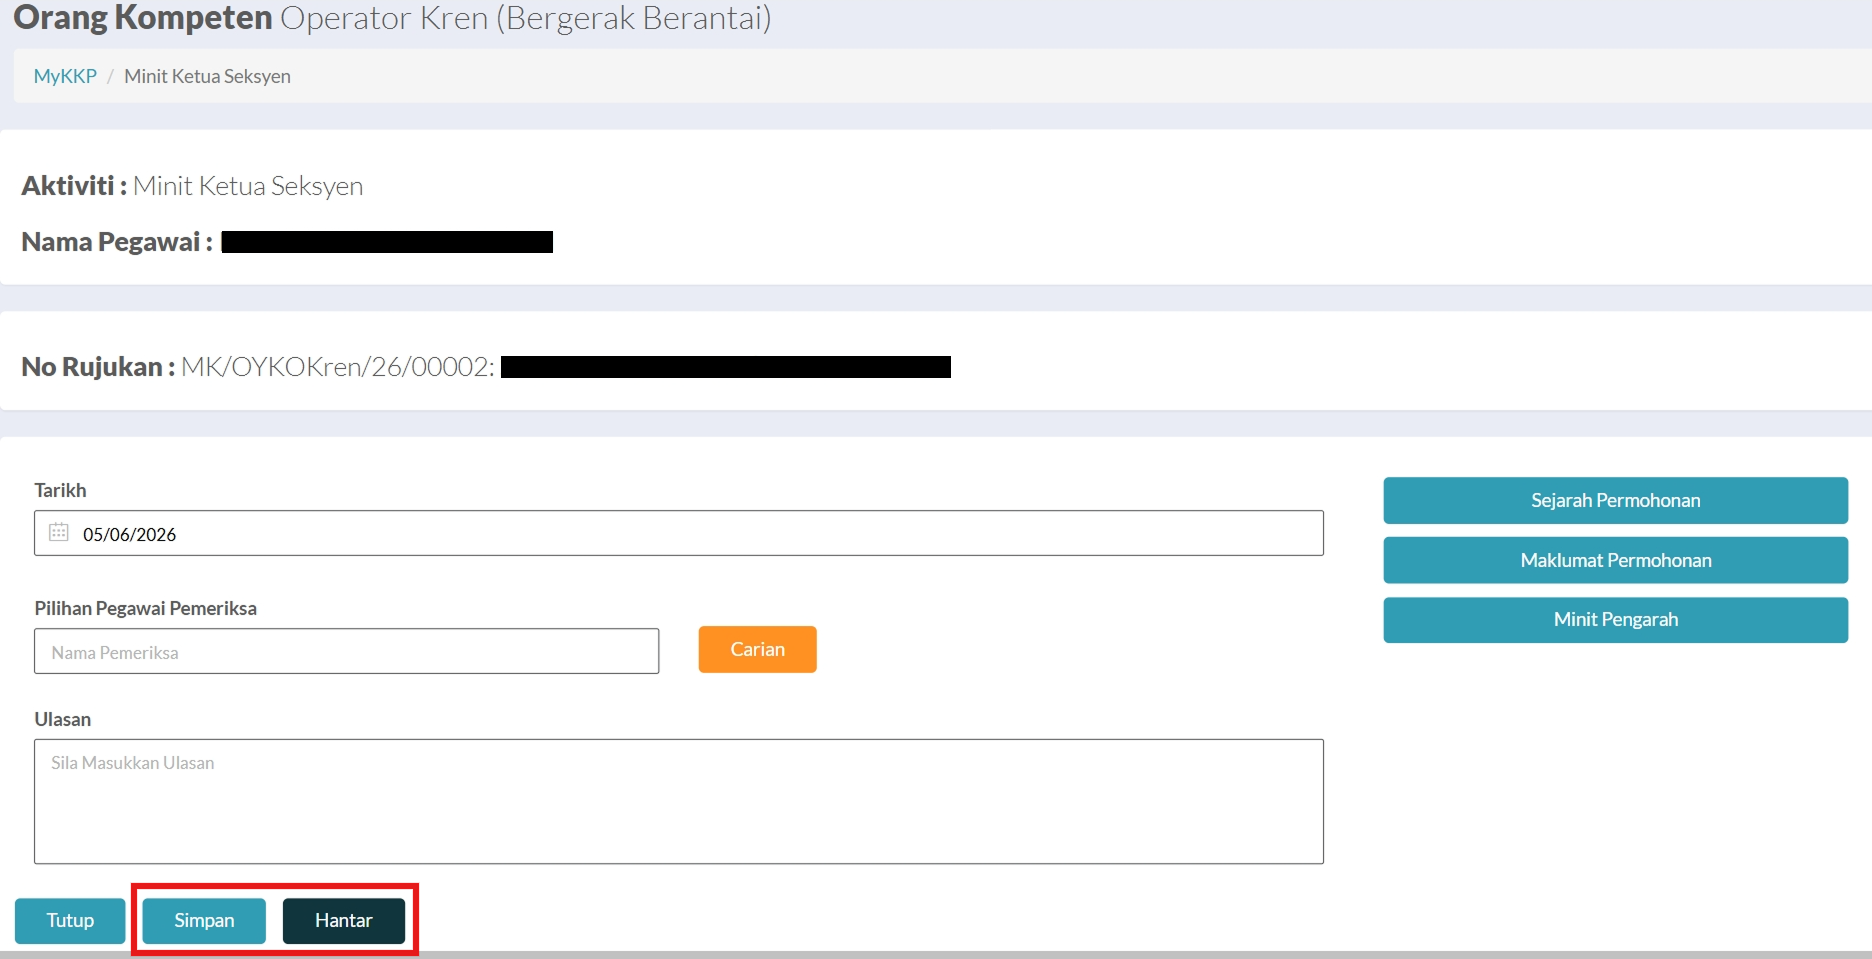
Task: Open the MyKKP breadcrumb link
Action: 65,76
